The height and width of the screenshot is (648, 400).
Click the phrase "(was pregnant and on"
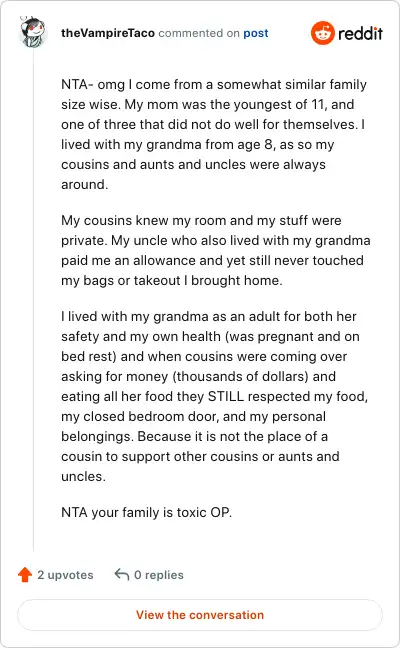(292, 336)
